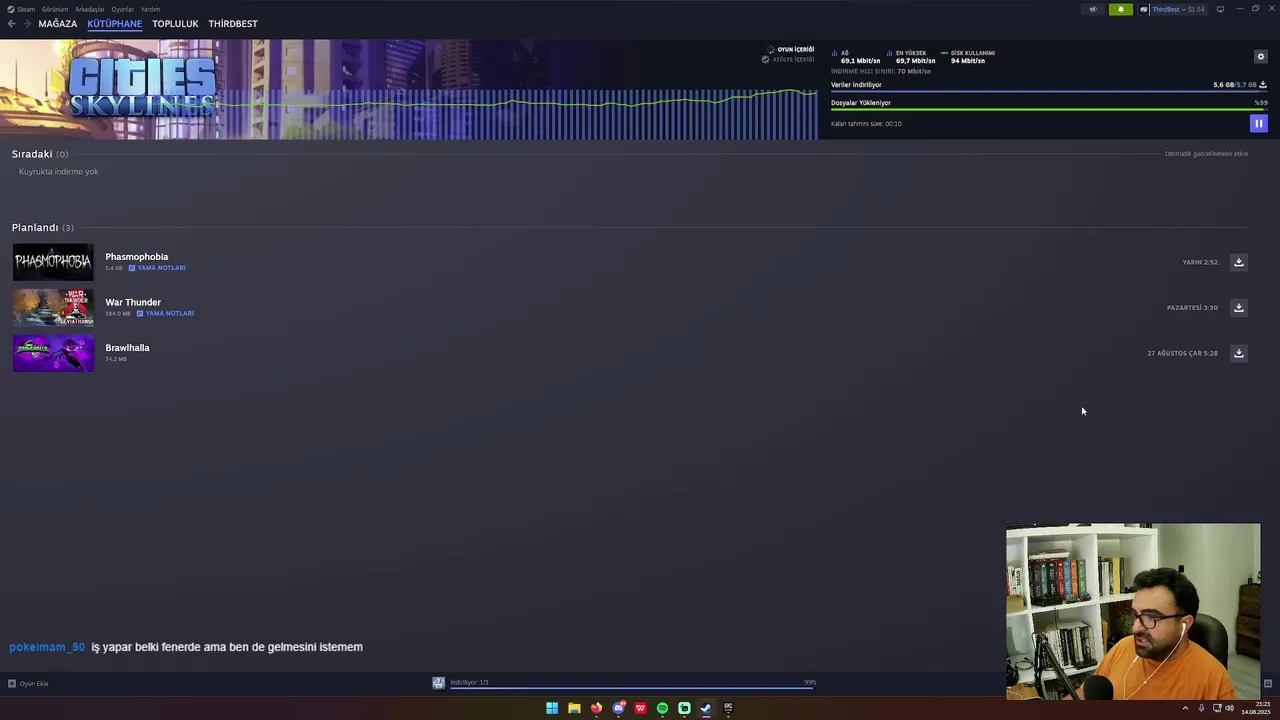Click the Brawlhalla title text

pyautogui.click(x=127, y=348)
